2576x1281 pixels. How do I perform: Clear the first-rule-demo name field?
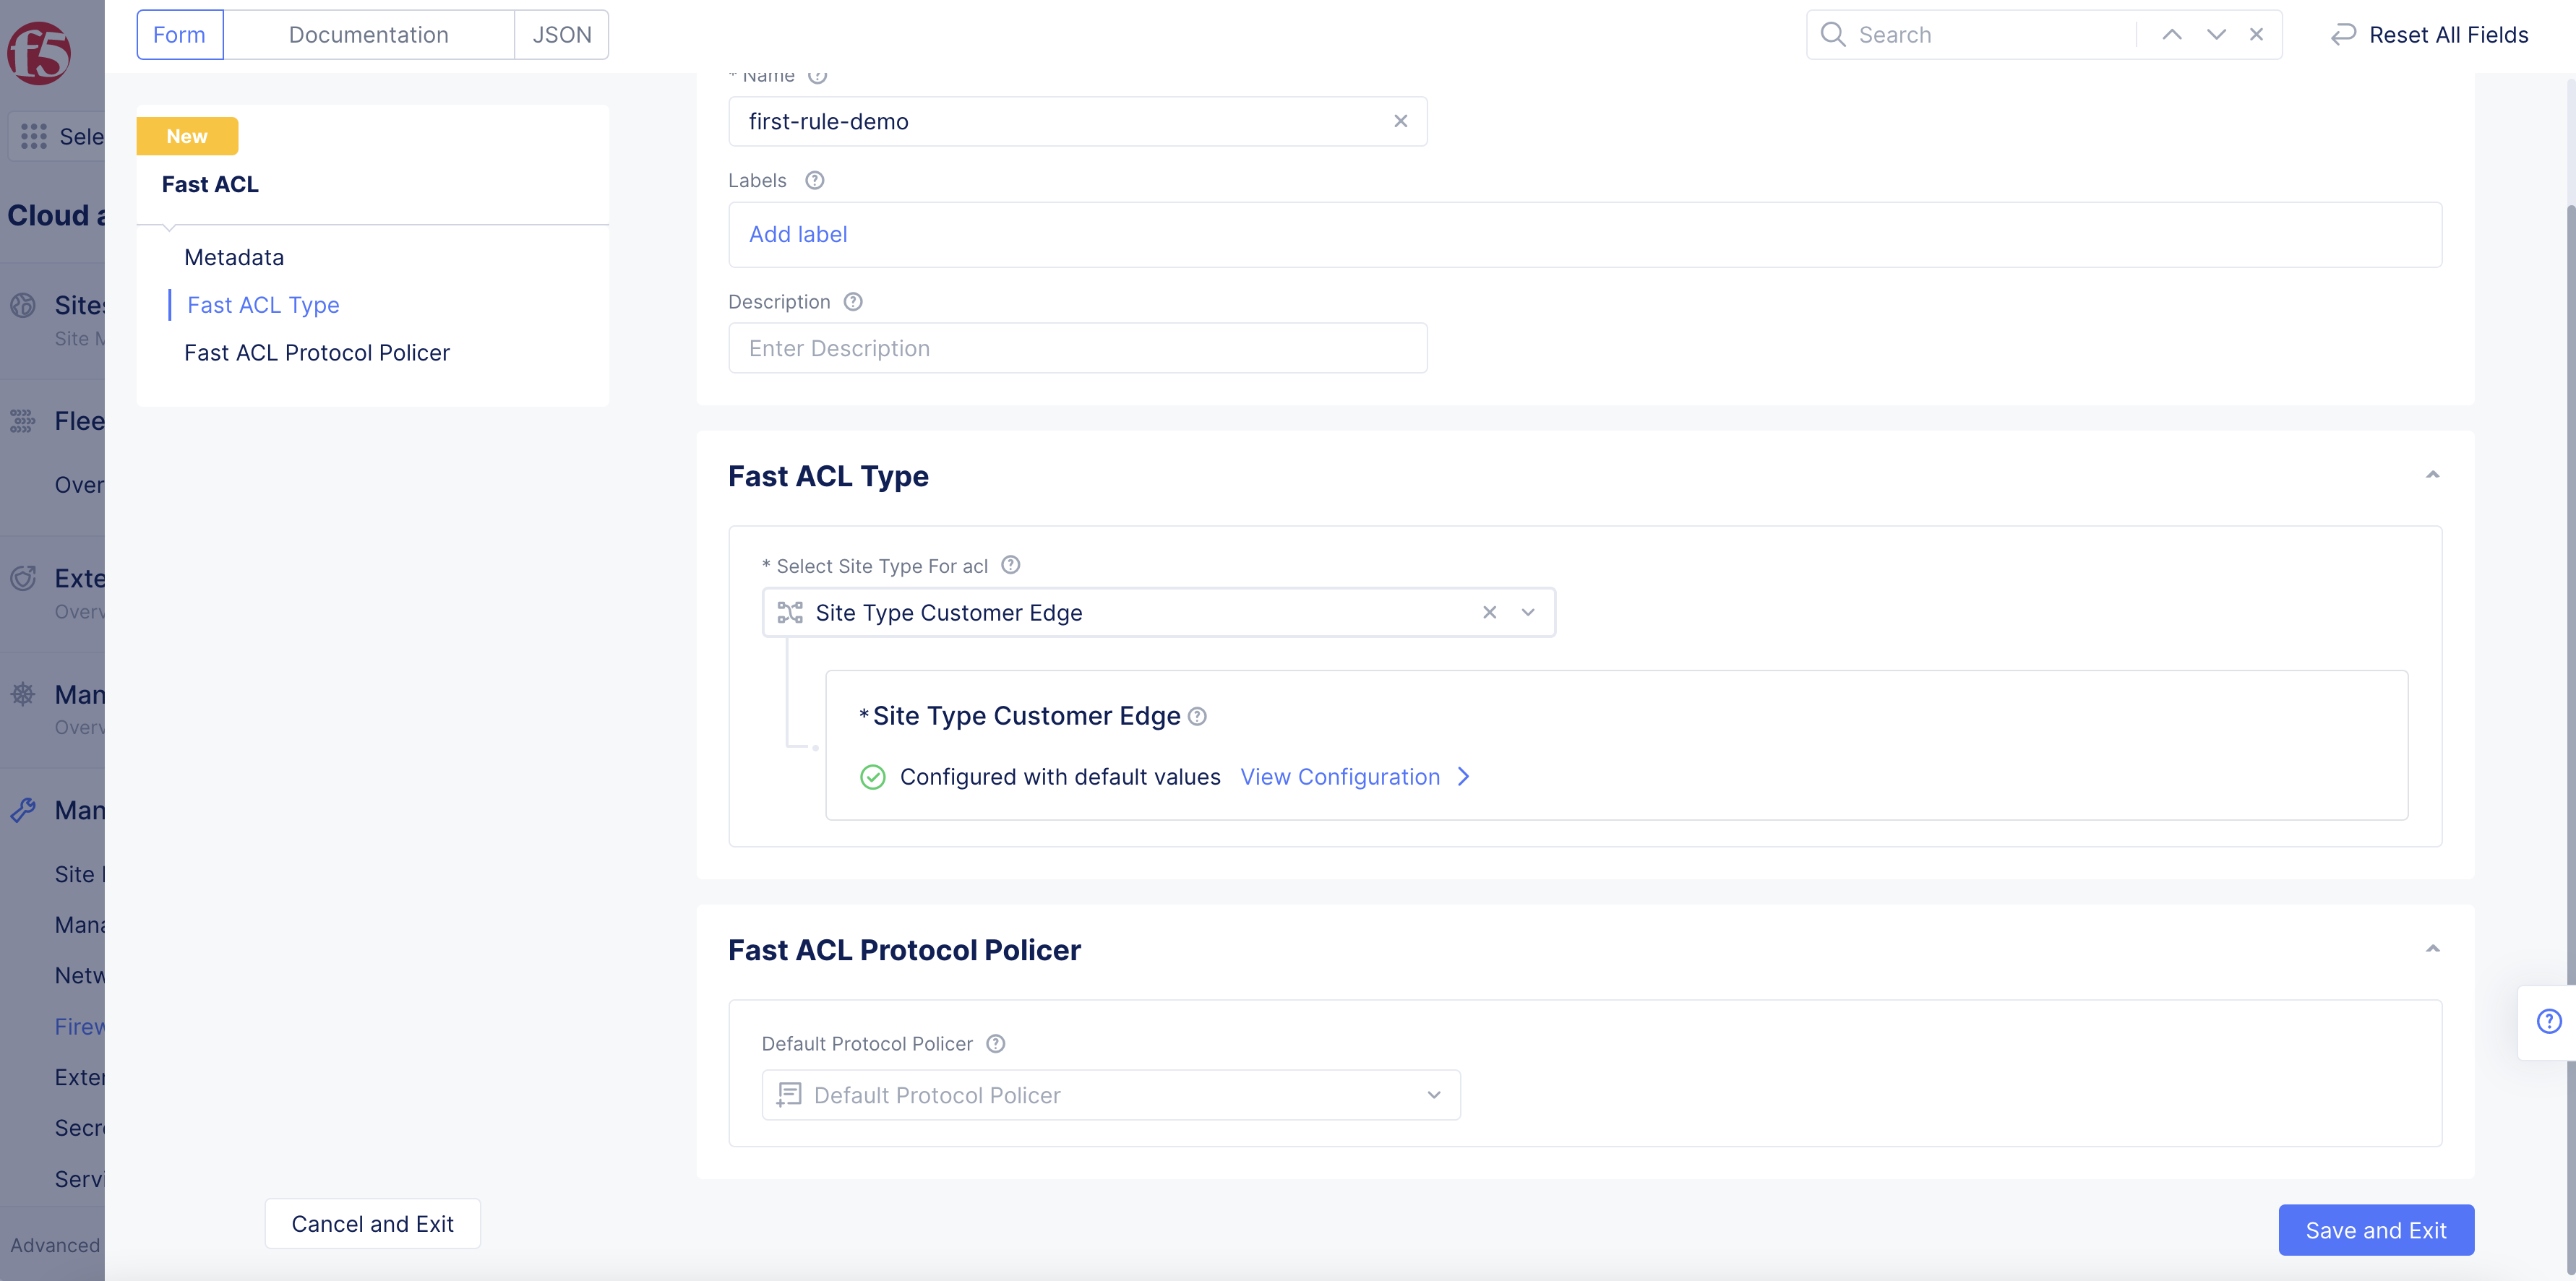pos(1400,121)
